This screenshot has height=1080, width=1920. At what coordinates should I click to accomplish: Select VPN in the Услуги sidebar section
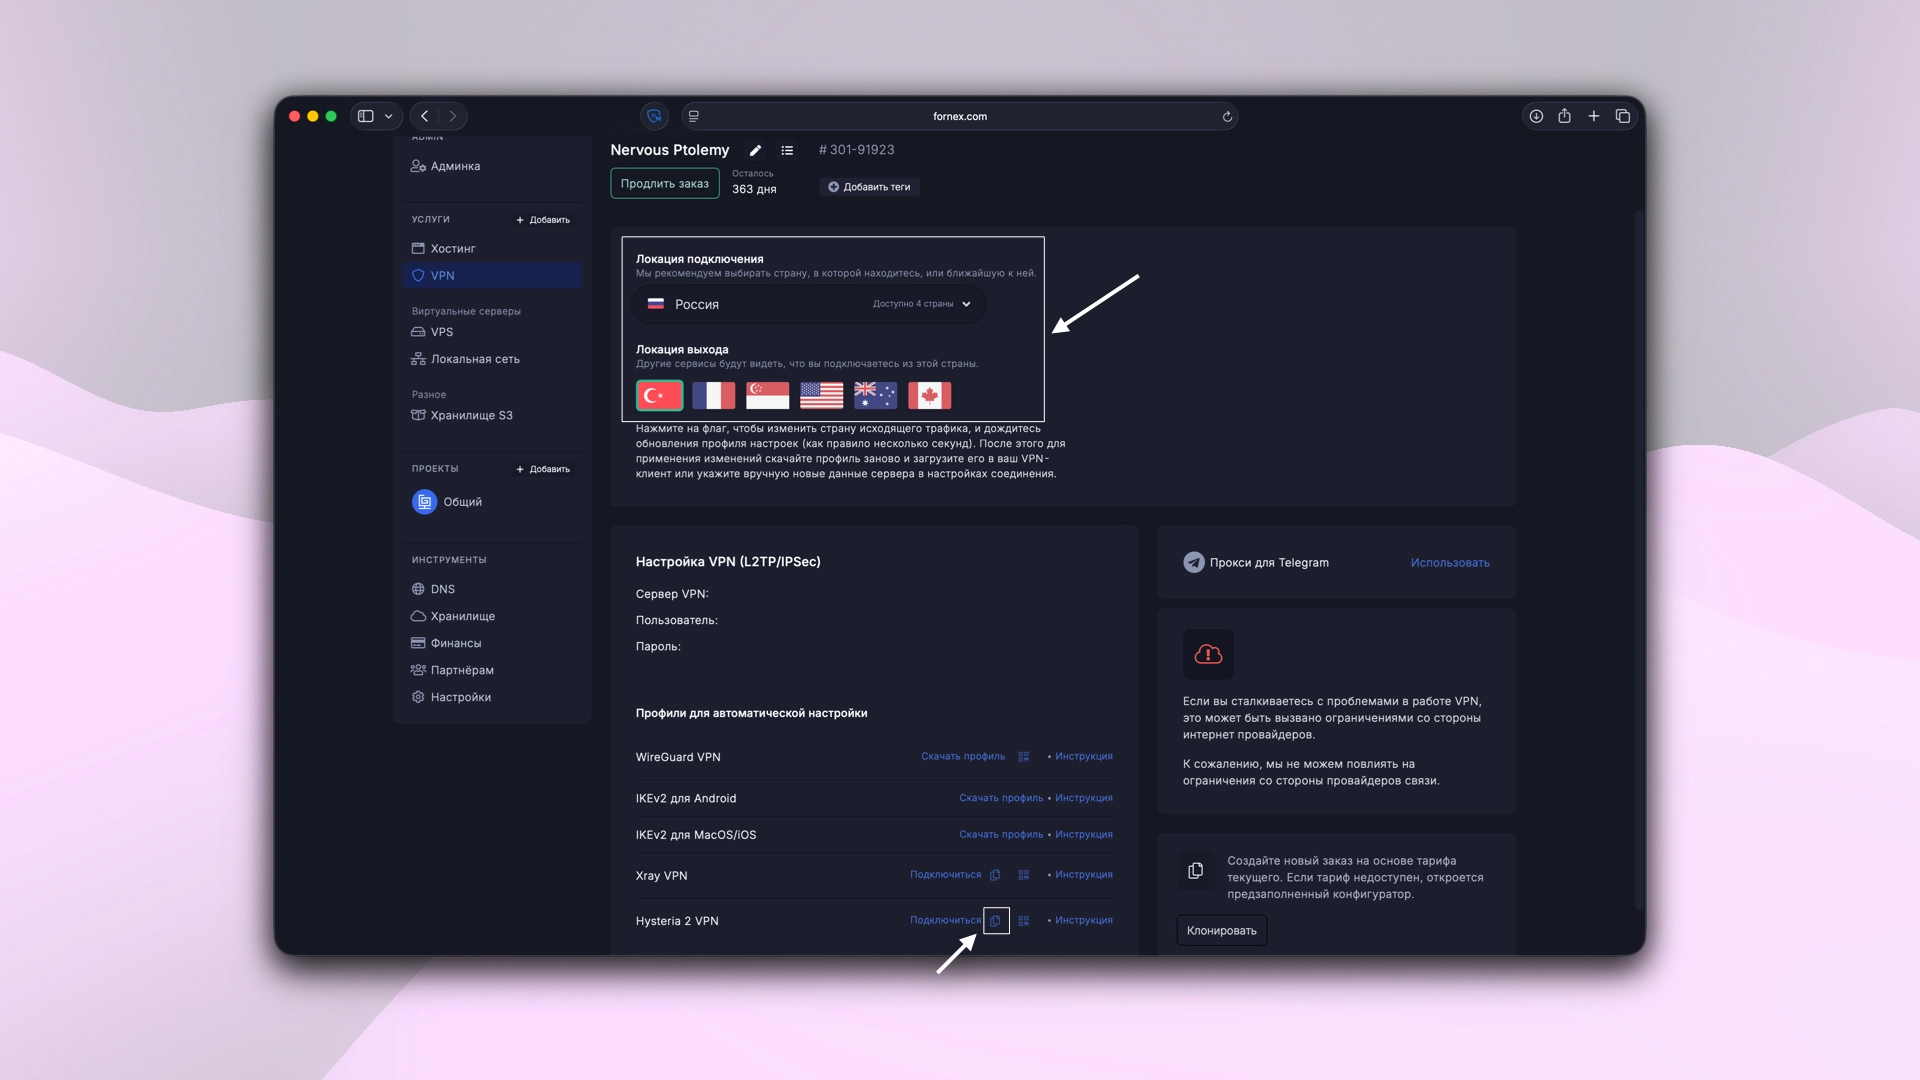click(x=443, y=275)
